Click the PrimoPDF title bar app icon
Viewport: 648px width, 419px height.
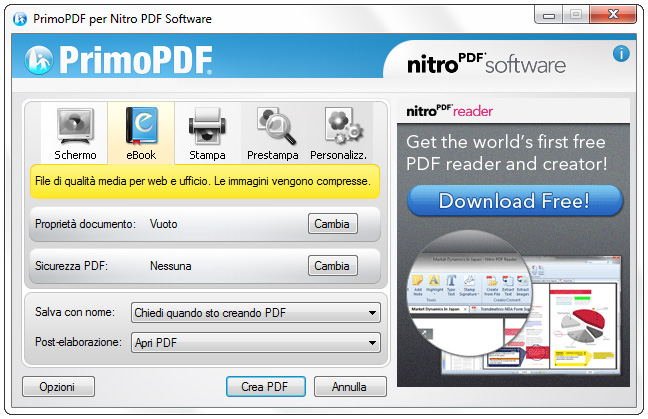coord(20,19)
